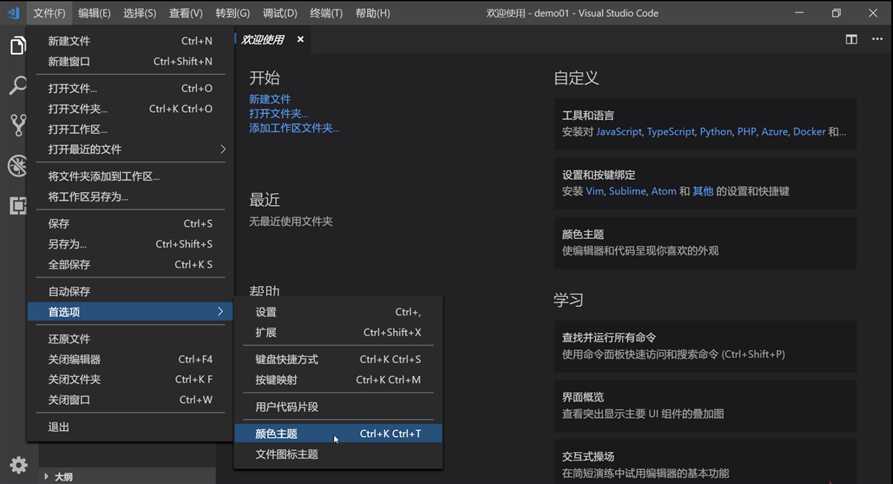Select 打开文件夹... menu item
This screenshot has height=484, width=893.
tap(130, 109)
